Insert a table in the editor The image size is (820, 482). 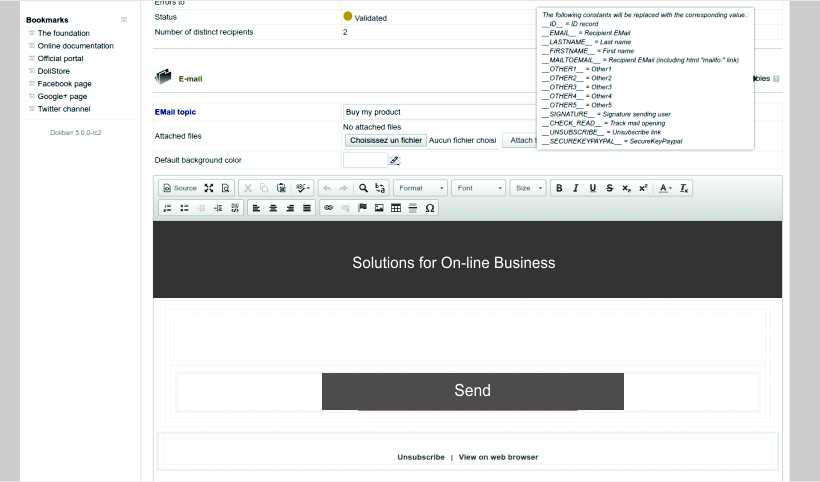point(396,208)
